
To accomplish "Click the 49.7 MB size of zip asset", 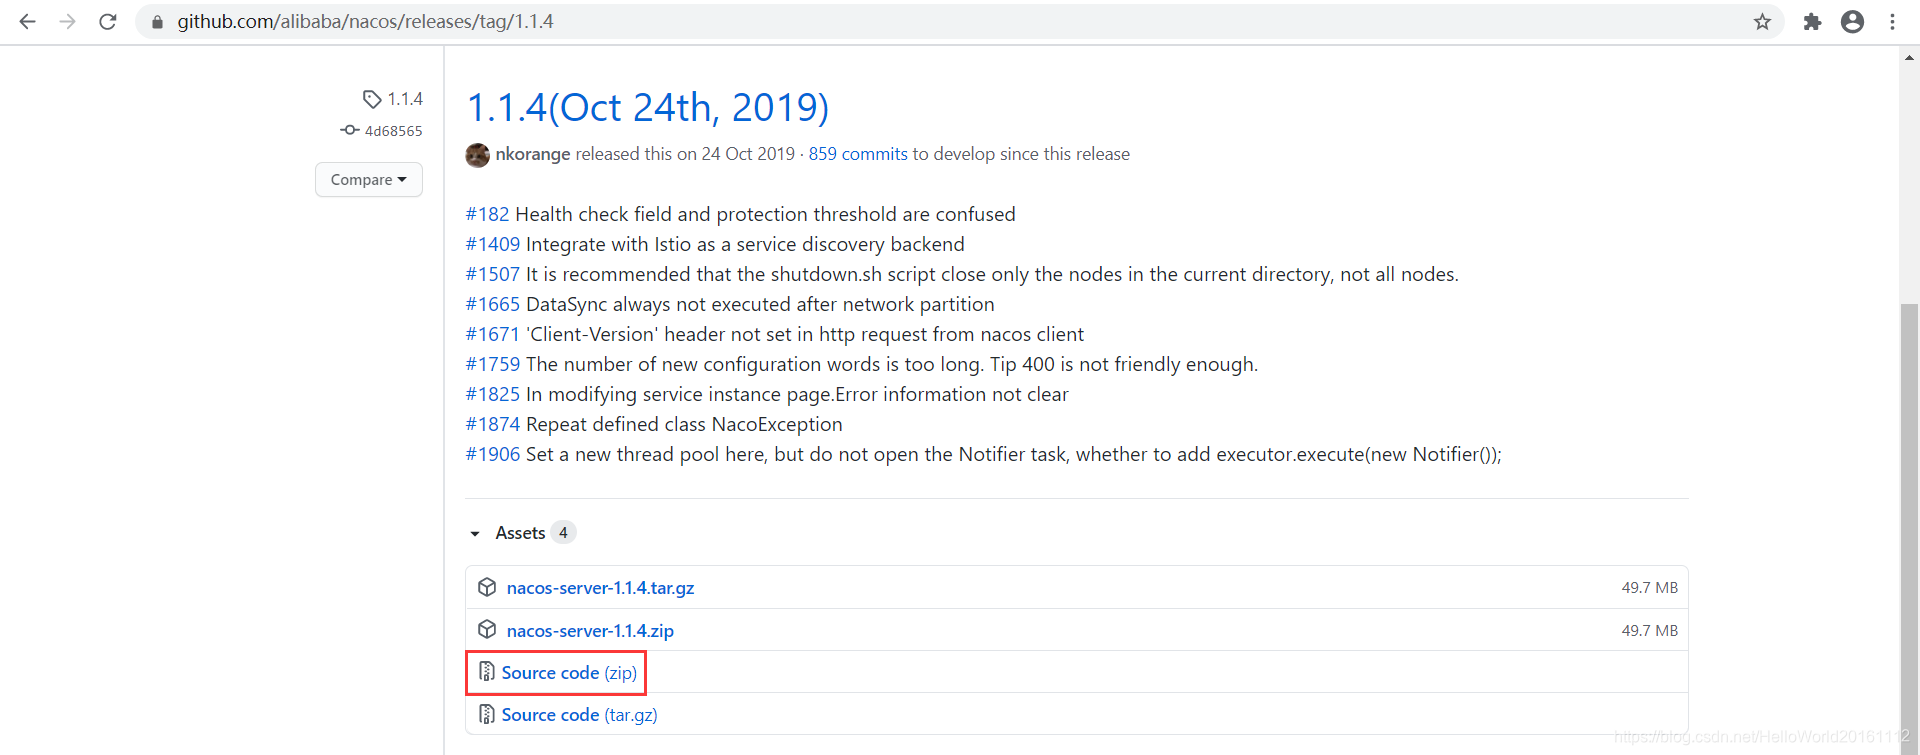I will click(1650, 631).
